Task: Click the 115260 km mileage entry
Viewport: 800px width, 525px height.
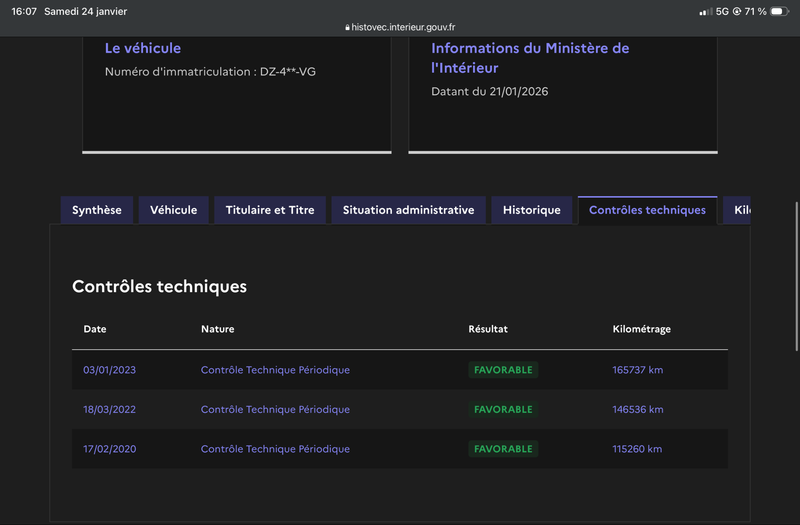Action: point(637,449)
